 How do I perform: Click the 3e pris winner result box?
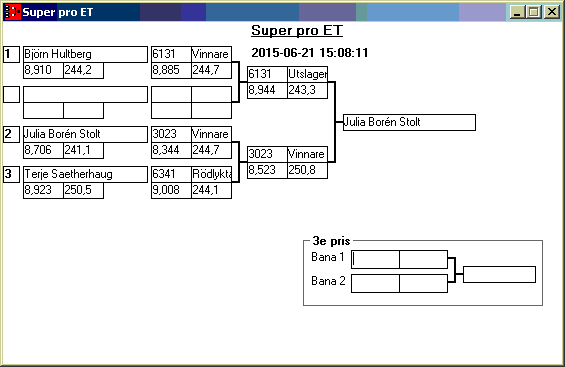499,274
